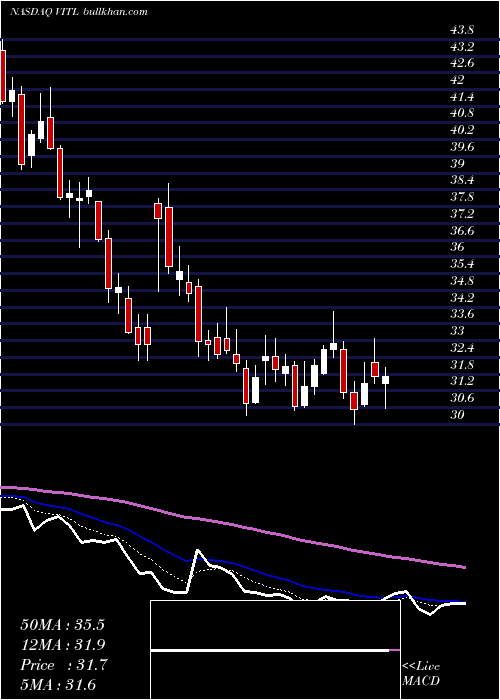Select the 40.8 price axis label
This screenshot has height=700, width=500.
click(x=462, y=113)
